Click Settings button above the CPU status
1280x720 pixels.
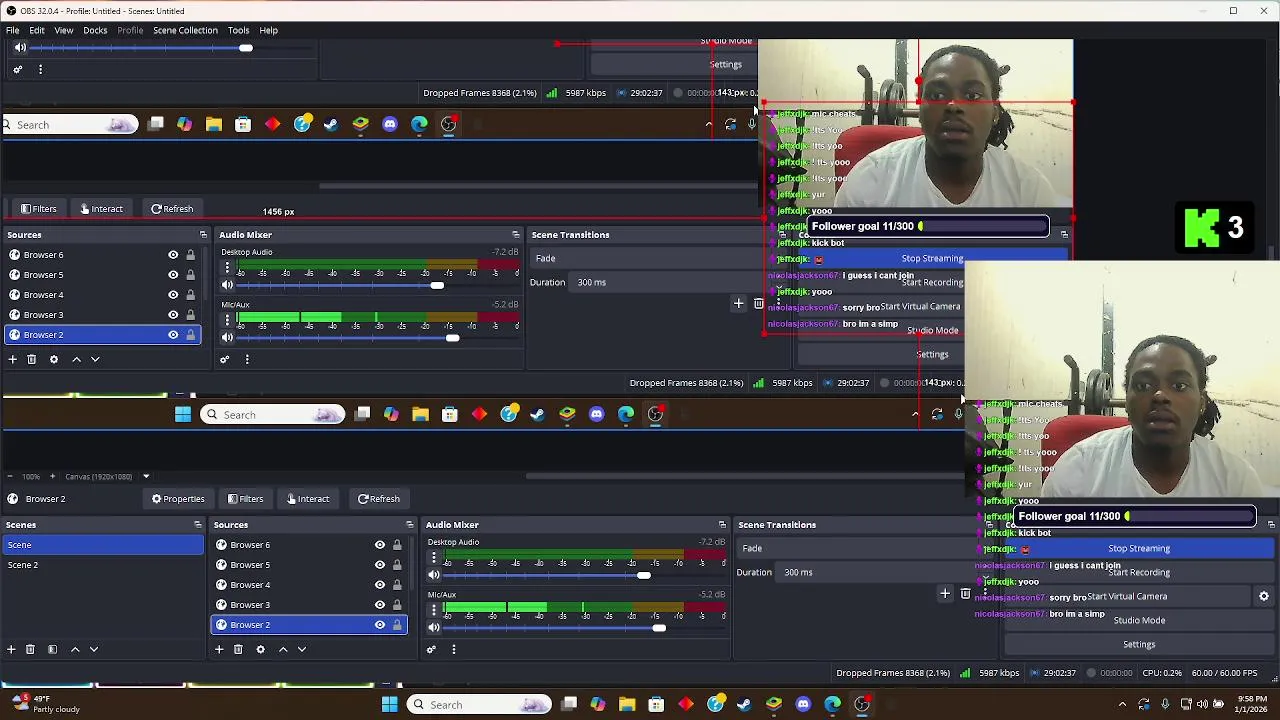pyautogui.click(x=1139, y=644)
